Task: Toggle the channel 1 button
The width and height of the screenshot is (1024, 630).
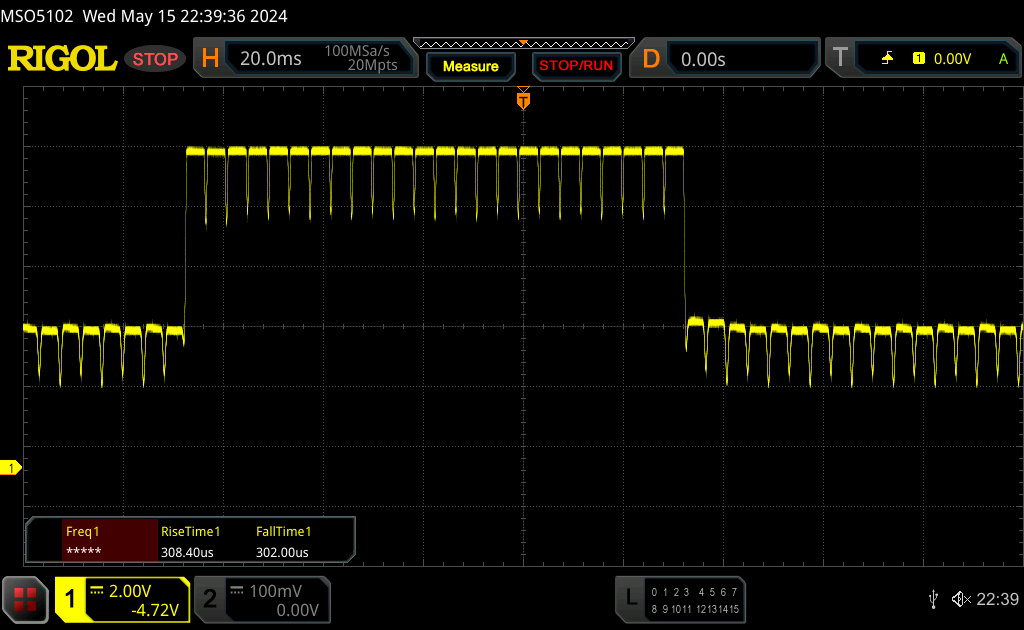Action: (x=70, y=599)
